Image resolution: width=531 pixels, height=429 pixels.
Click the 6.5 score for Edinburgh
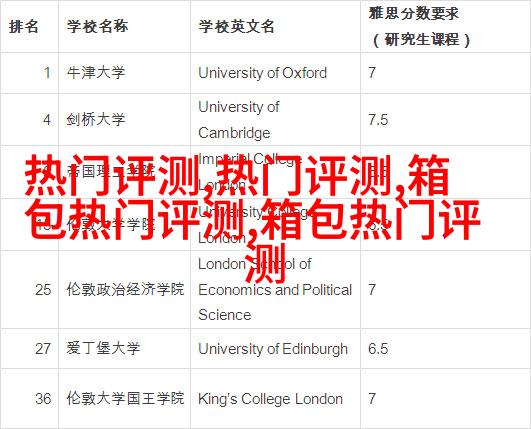pos(378,349)
